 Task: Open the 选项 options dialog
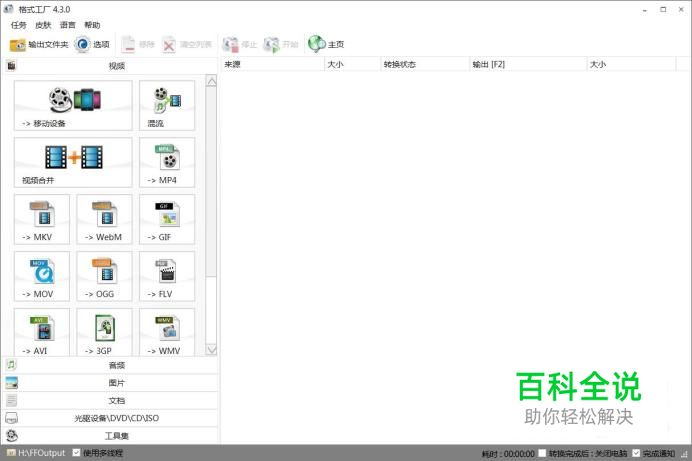[x=92, y=45]
